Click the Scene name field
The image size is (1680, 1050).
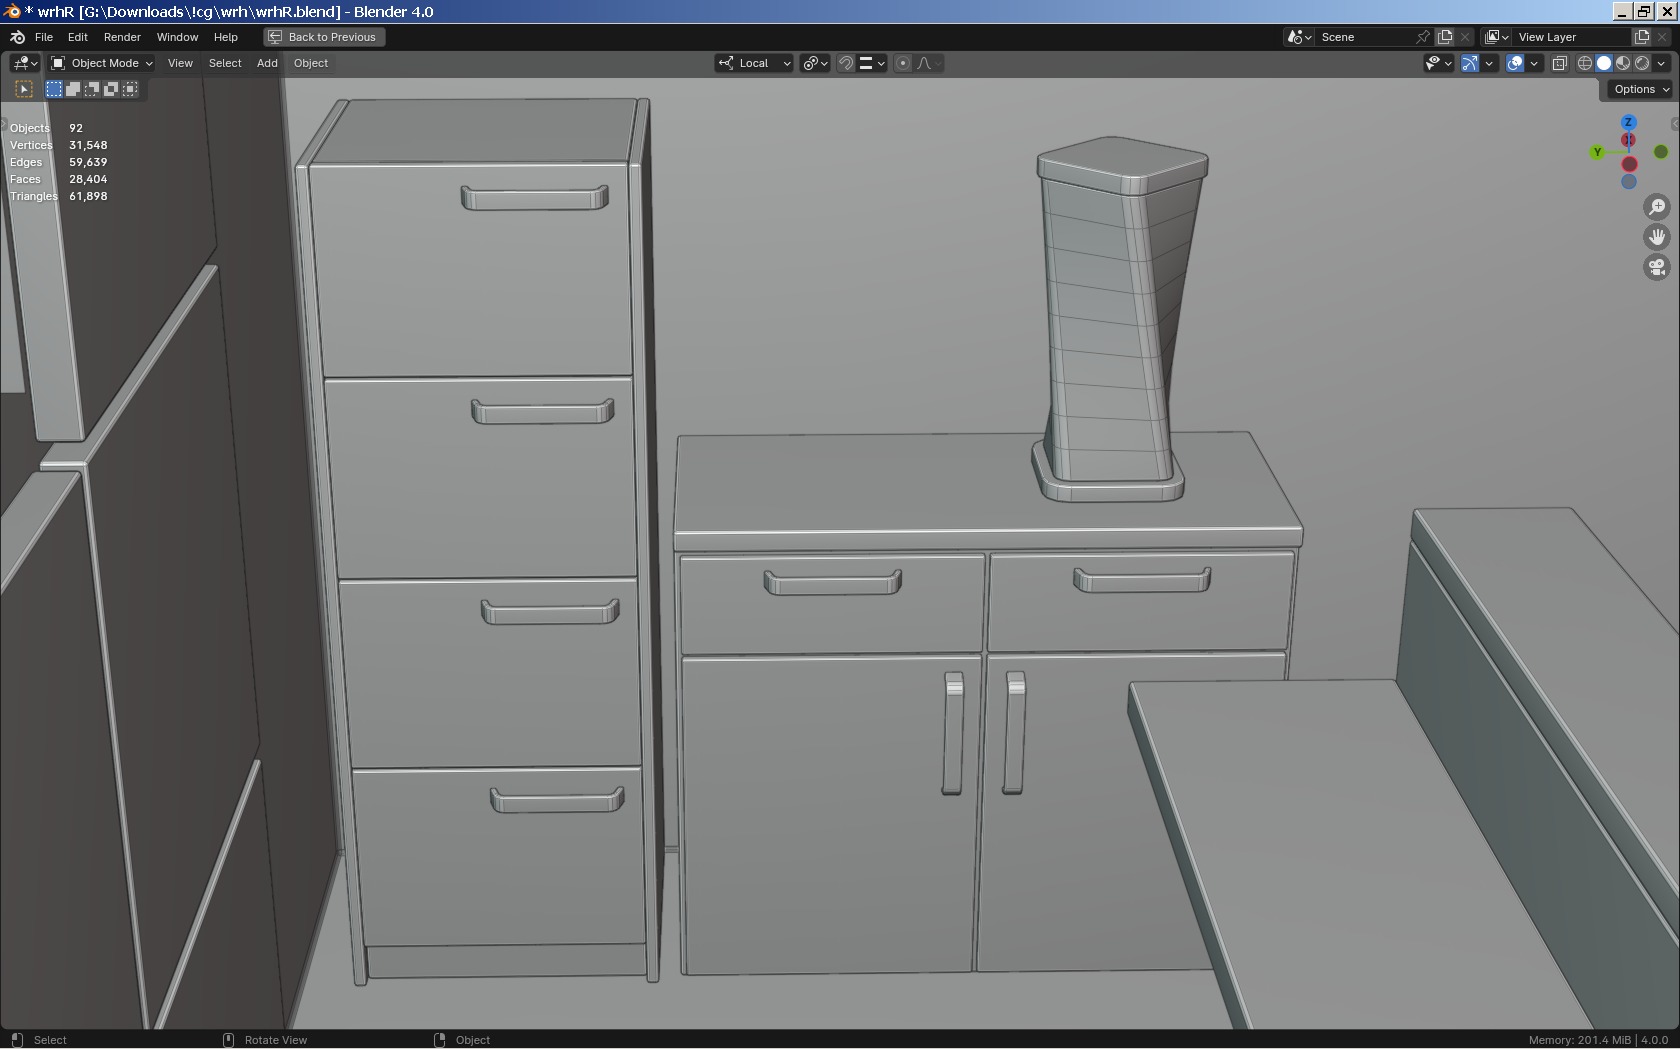1365,37
